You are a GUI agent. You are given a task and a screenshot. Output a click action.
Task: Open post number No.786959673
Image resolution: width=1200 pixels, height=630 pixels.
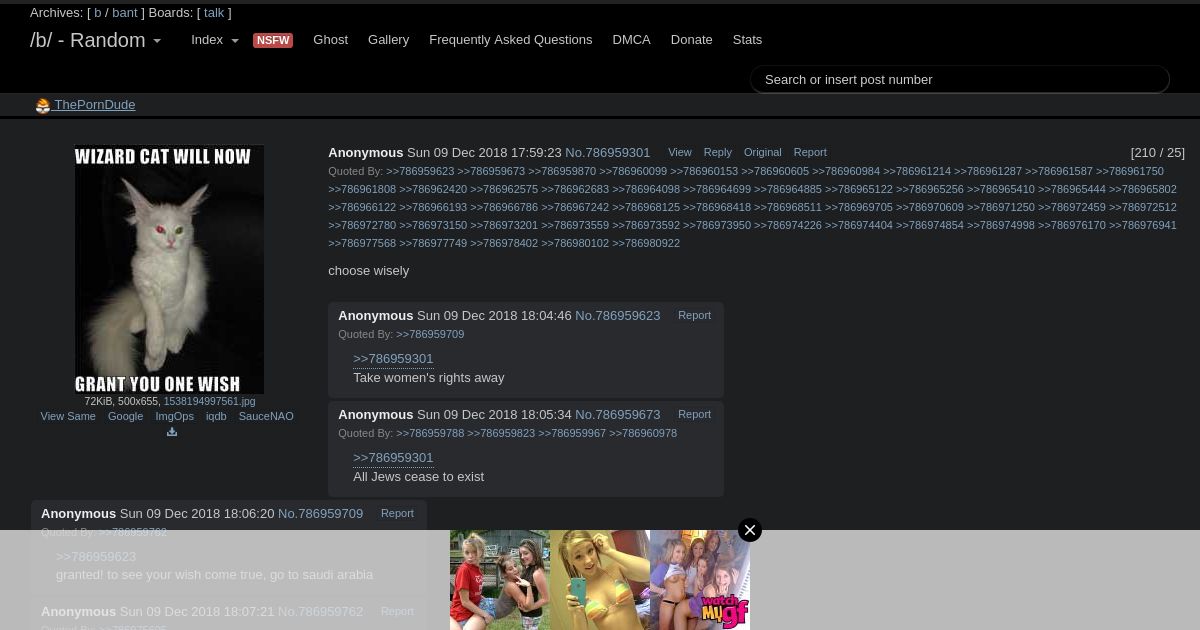coord(617,414)
